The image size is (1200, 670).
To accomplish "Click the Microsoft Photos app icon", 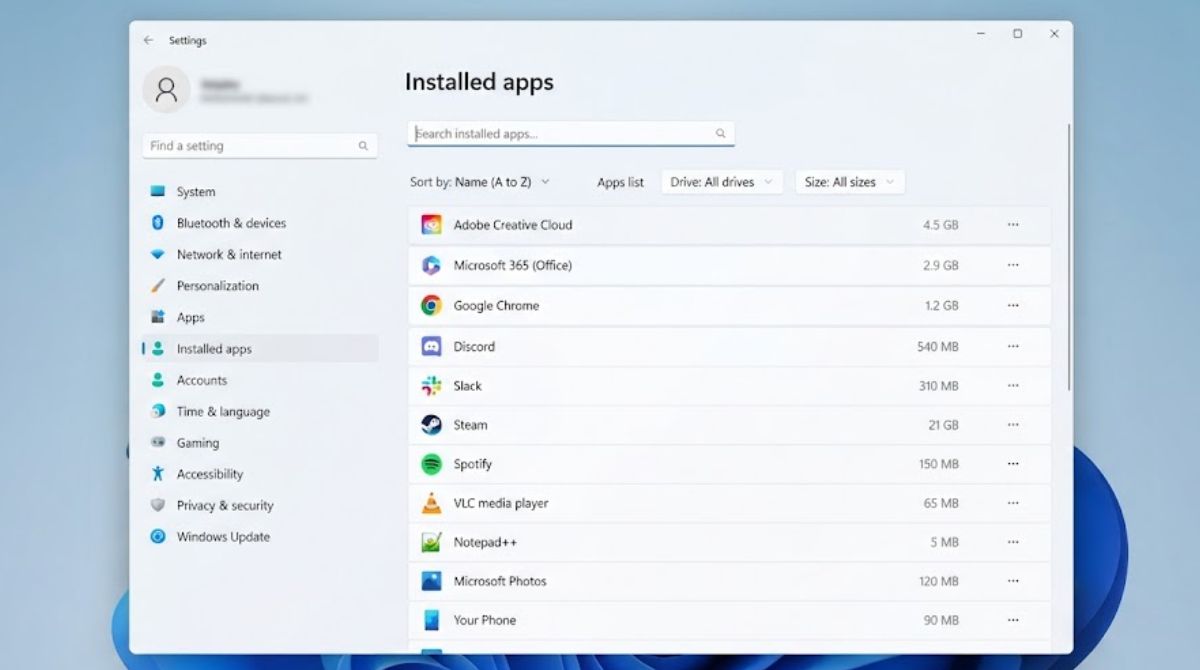I will [431, 581].
